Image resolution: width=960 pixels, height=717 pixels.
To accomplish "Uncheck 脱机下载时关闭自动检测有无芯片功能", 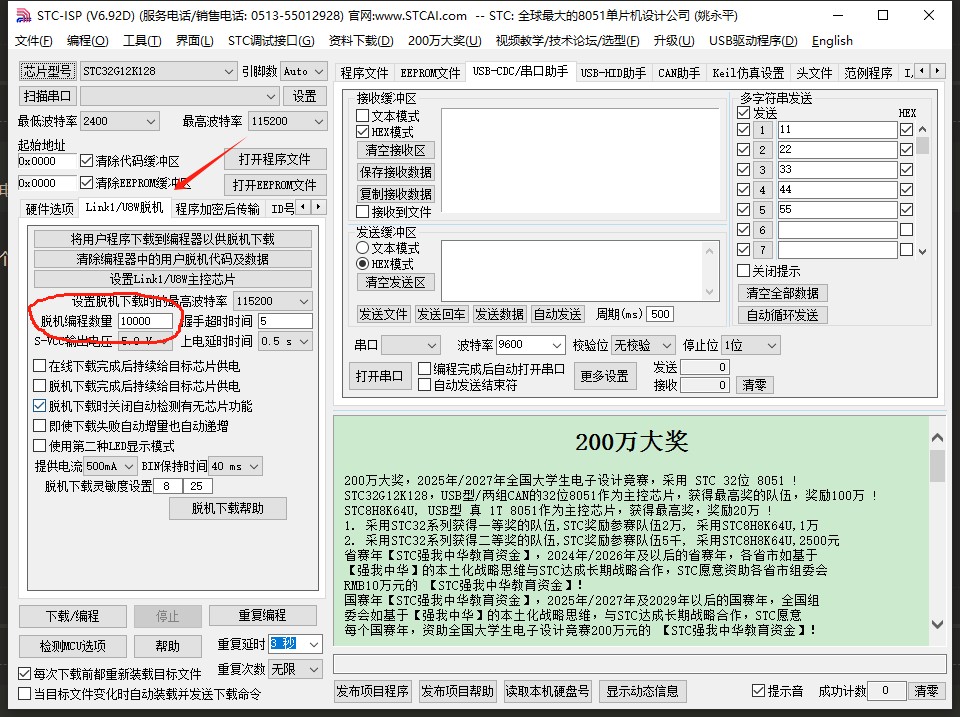I will click(40, 406).
